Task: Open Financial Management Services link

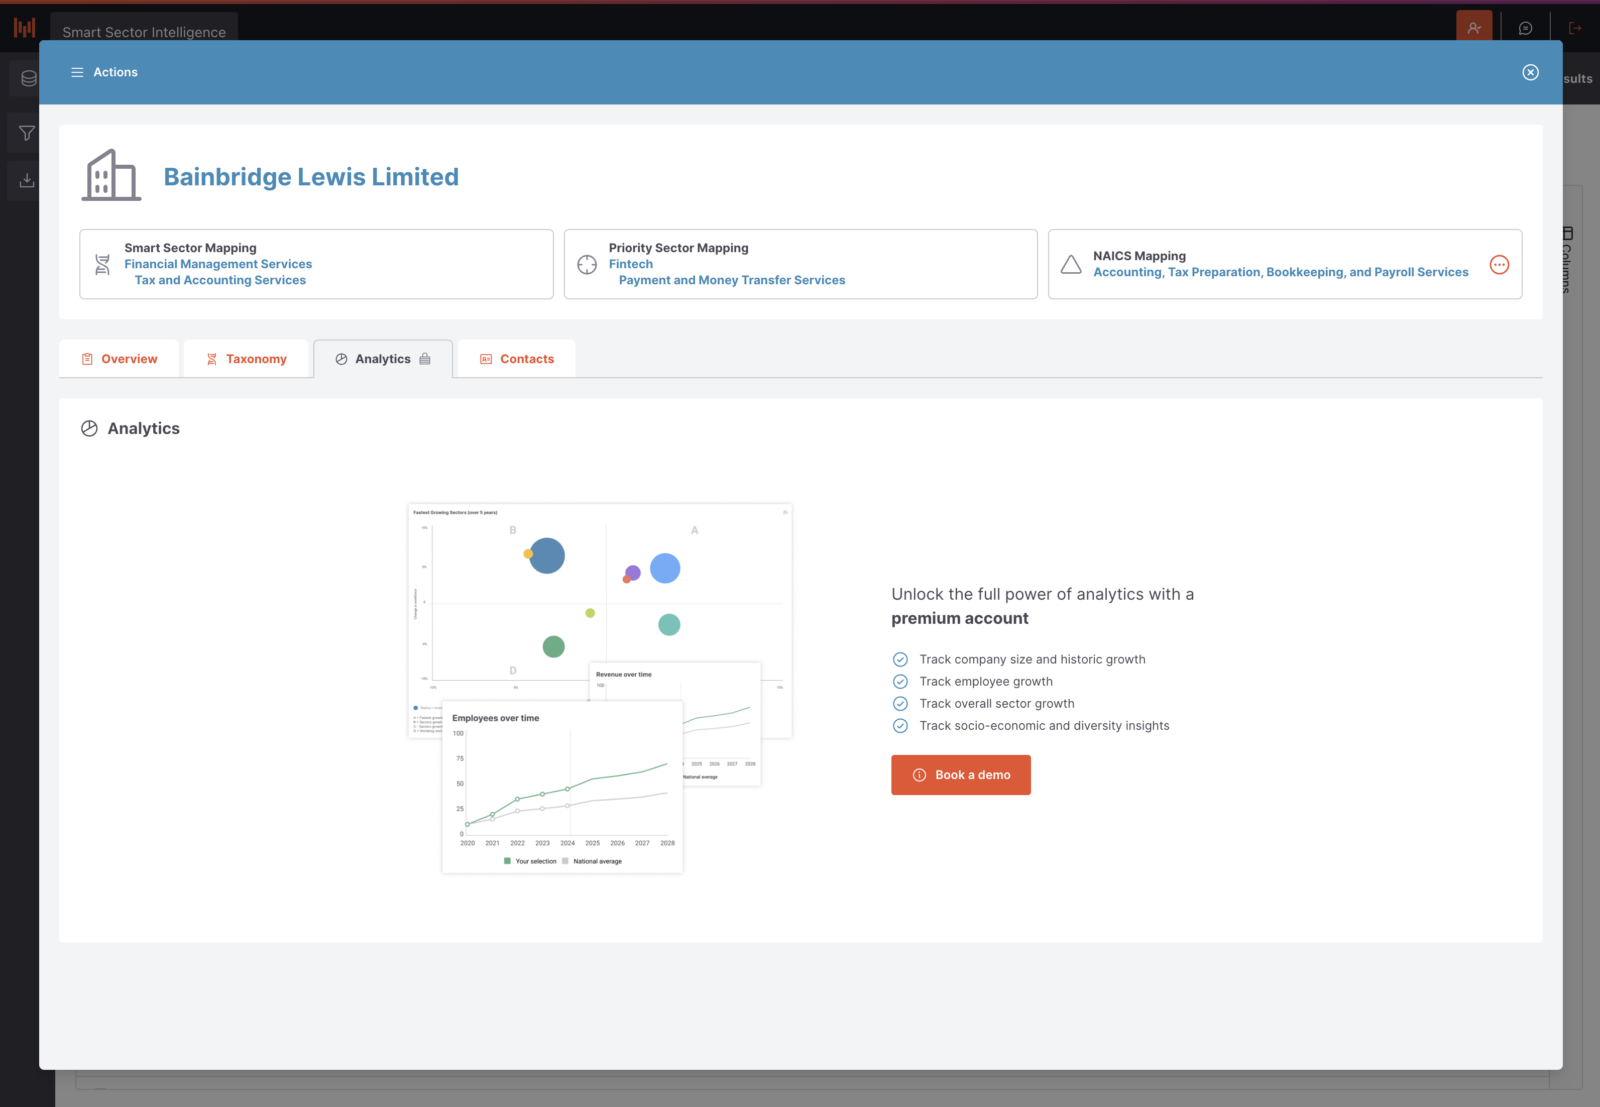Action: (x=218, y=264)
